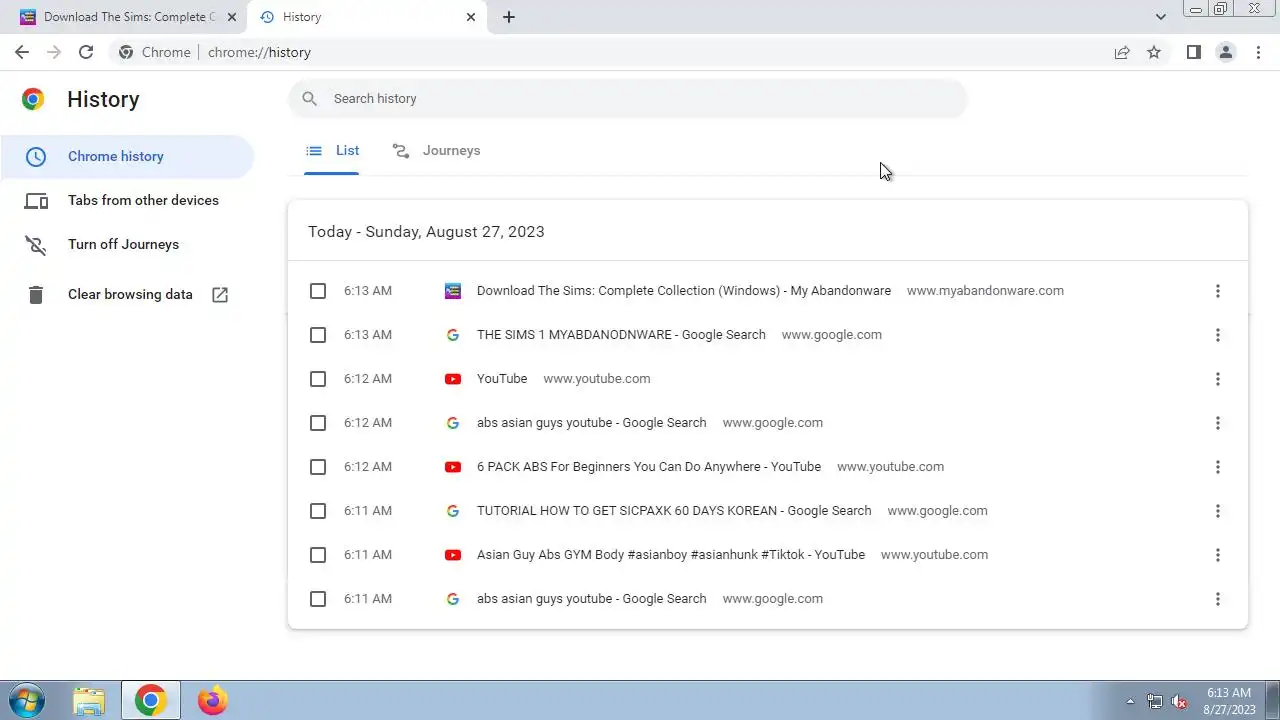This screenshot has height=720, width=1280.
Task: Click the Chrome logo beside History heading
Action: tap(33, 99)
